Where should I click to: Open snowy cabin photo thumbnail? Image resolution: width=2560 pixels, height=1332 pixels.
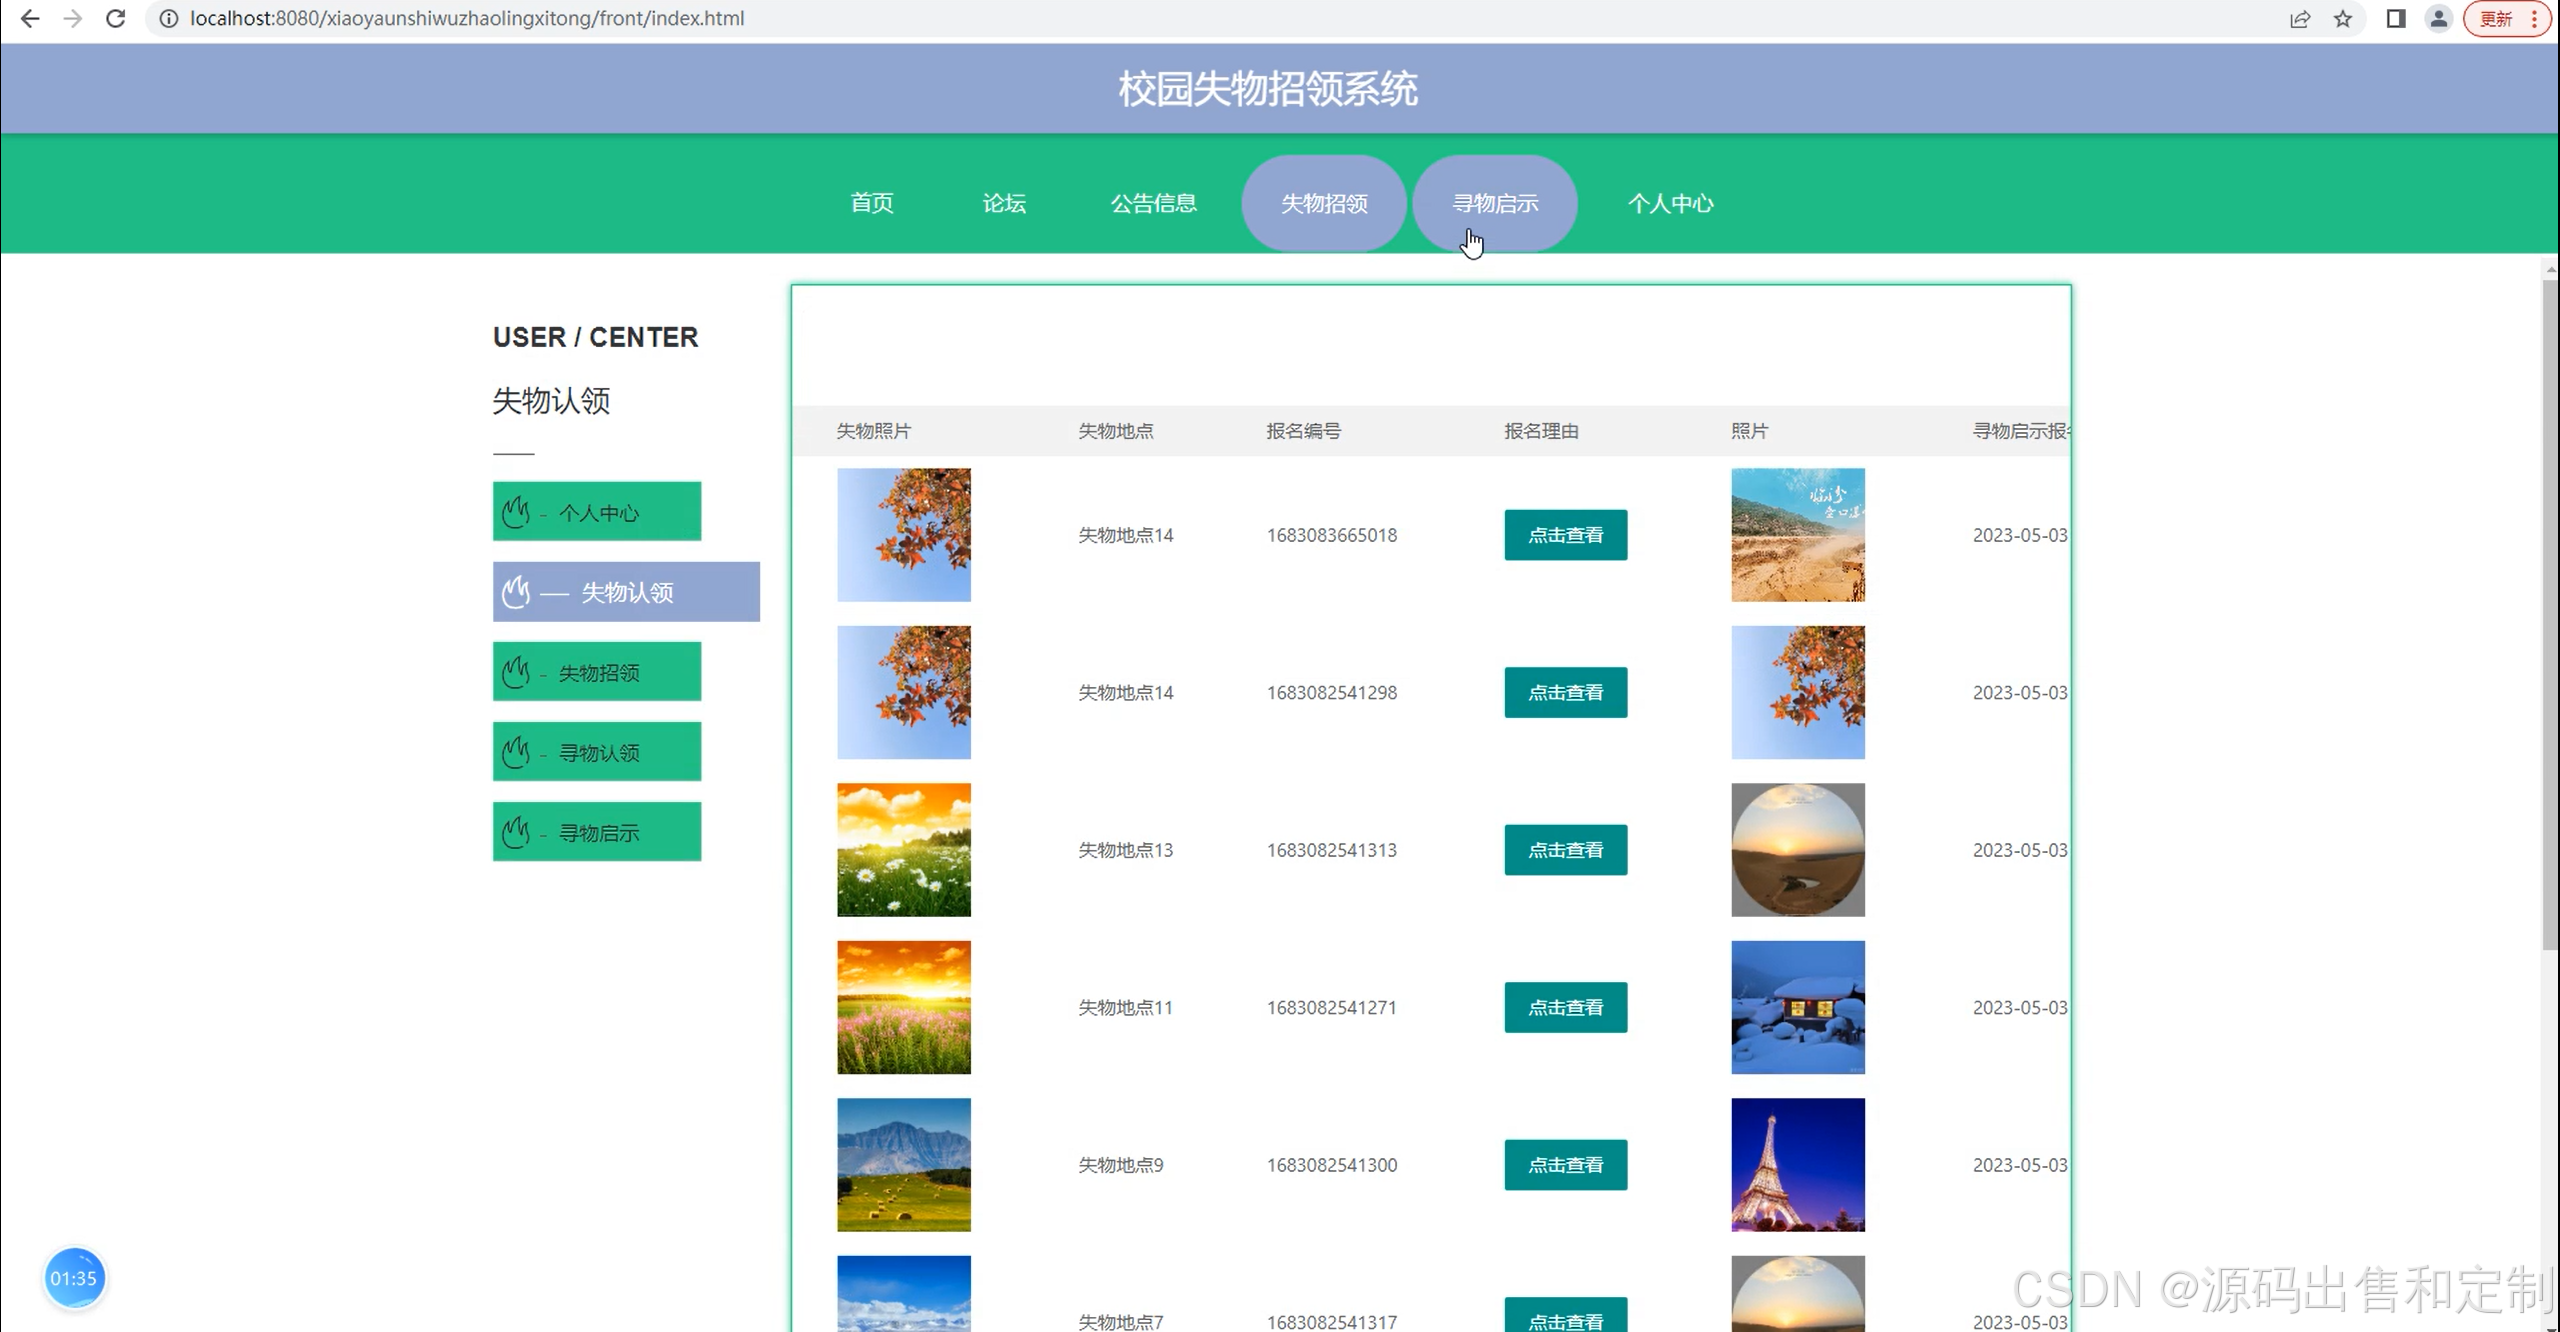(x=1797, y=1007)
